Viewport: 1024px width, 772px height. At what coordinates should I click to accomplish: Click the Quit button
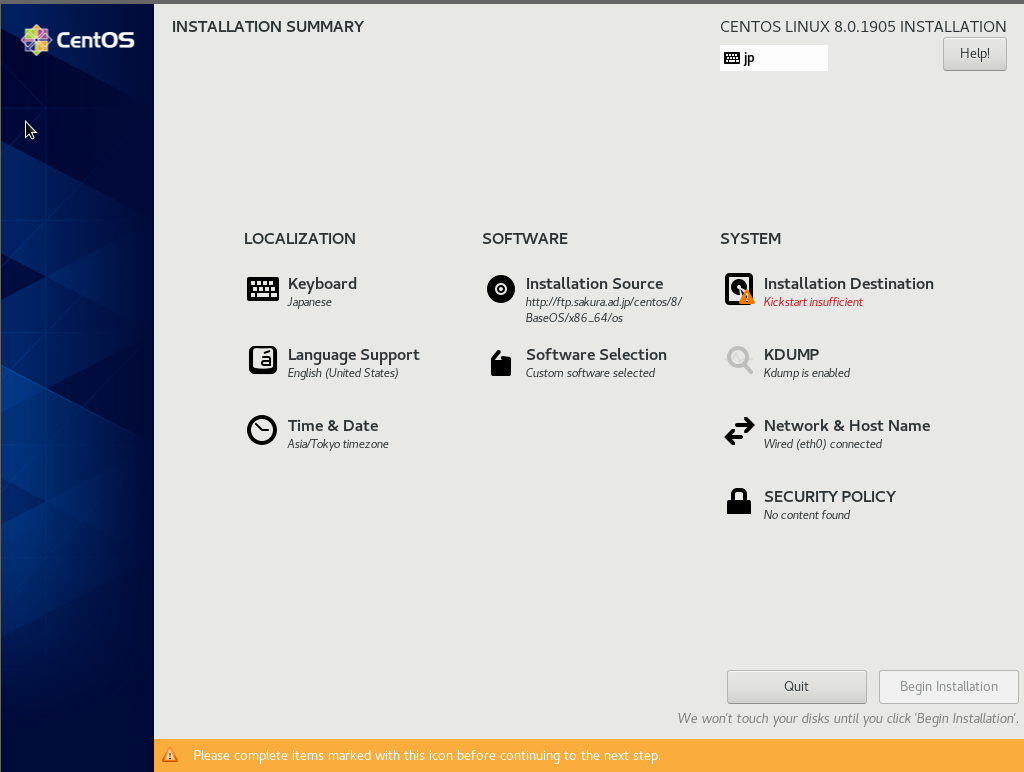click(x=797, y=686)
